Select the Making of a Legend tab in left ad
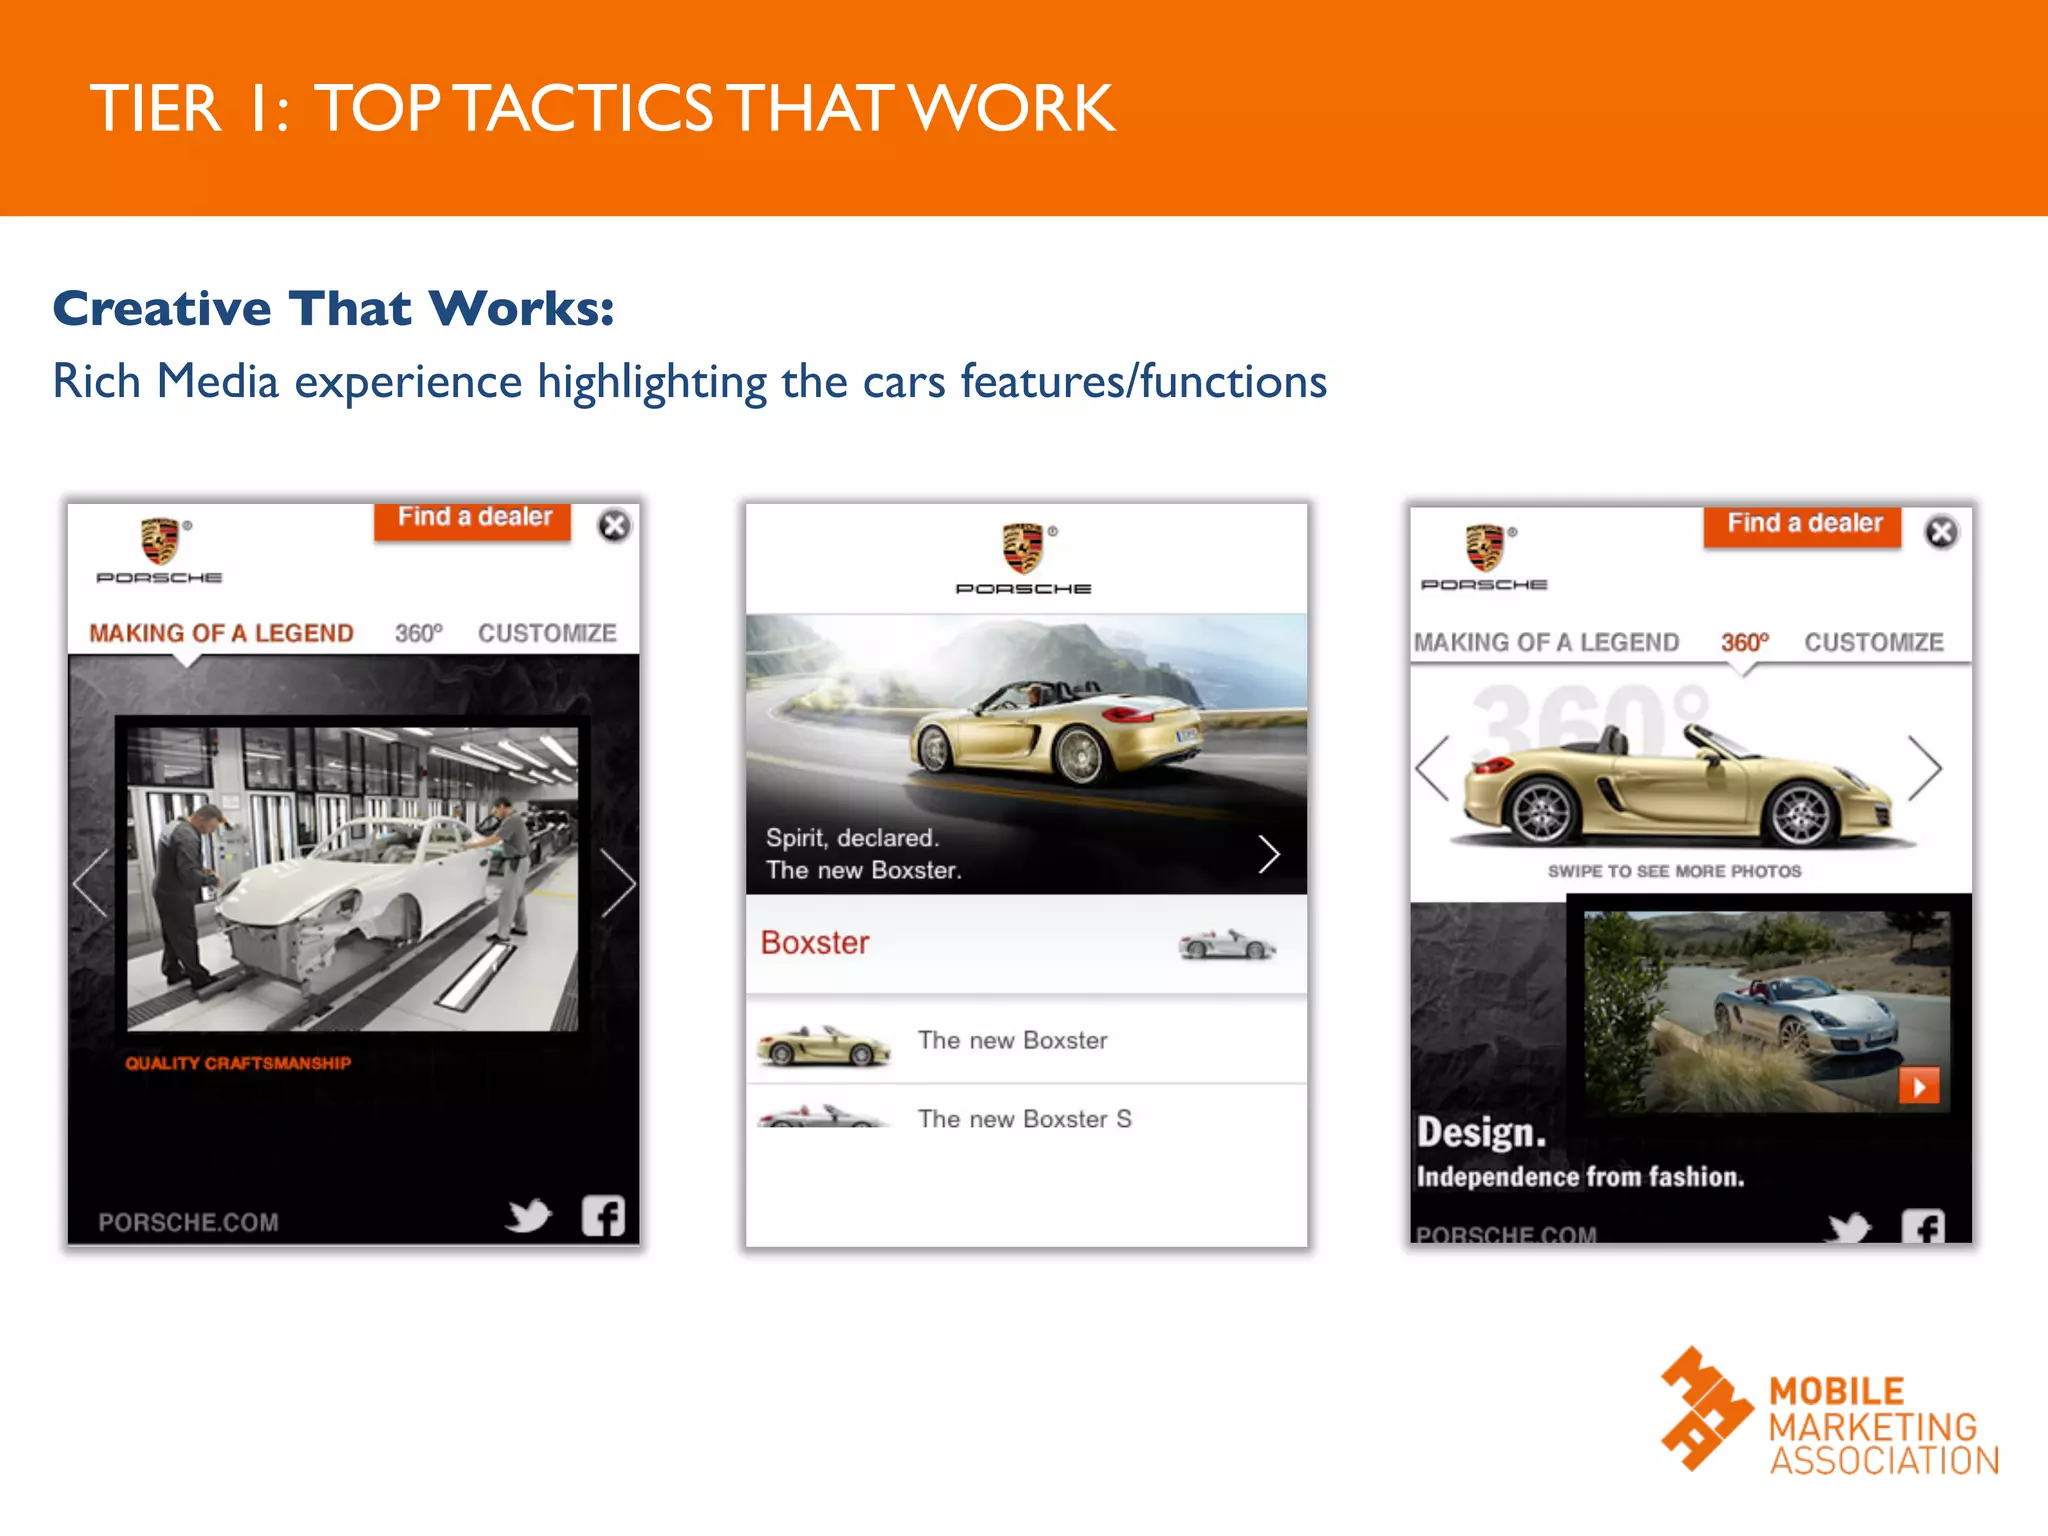Image resolution: width=2048 pixels, height=1536 pixels. point(221,633)
